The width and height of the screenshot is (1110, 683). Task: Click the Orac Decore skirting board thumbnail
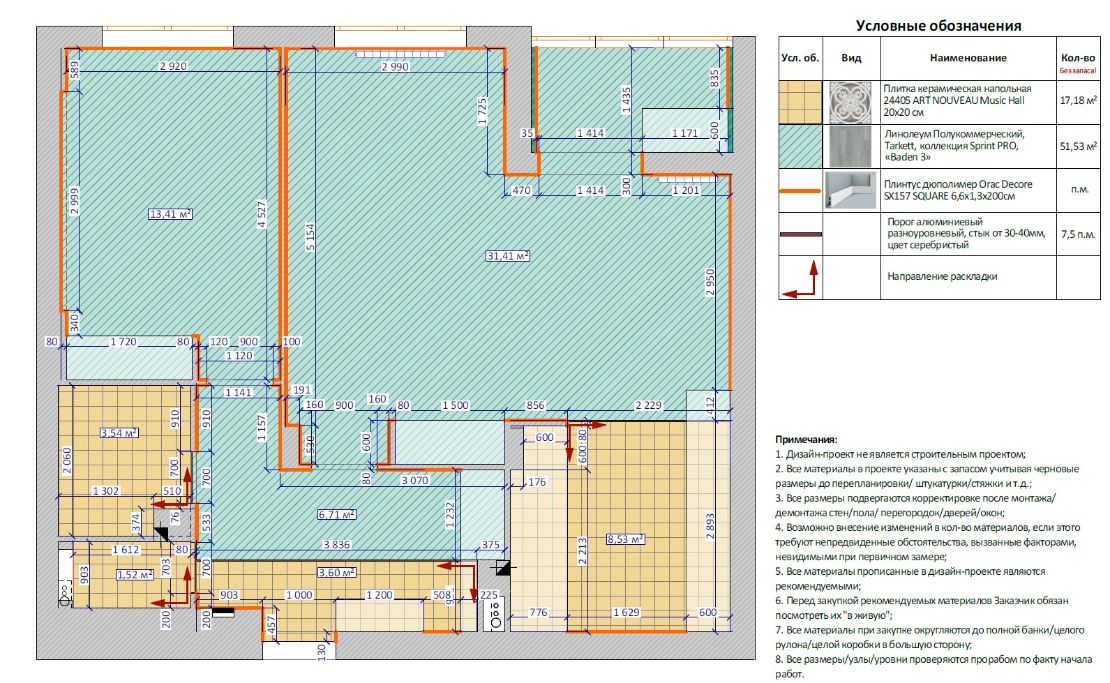(852, 190)
